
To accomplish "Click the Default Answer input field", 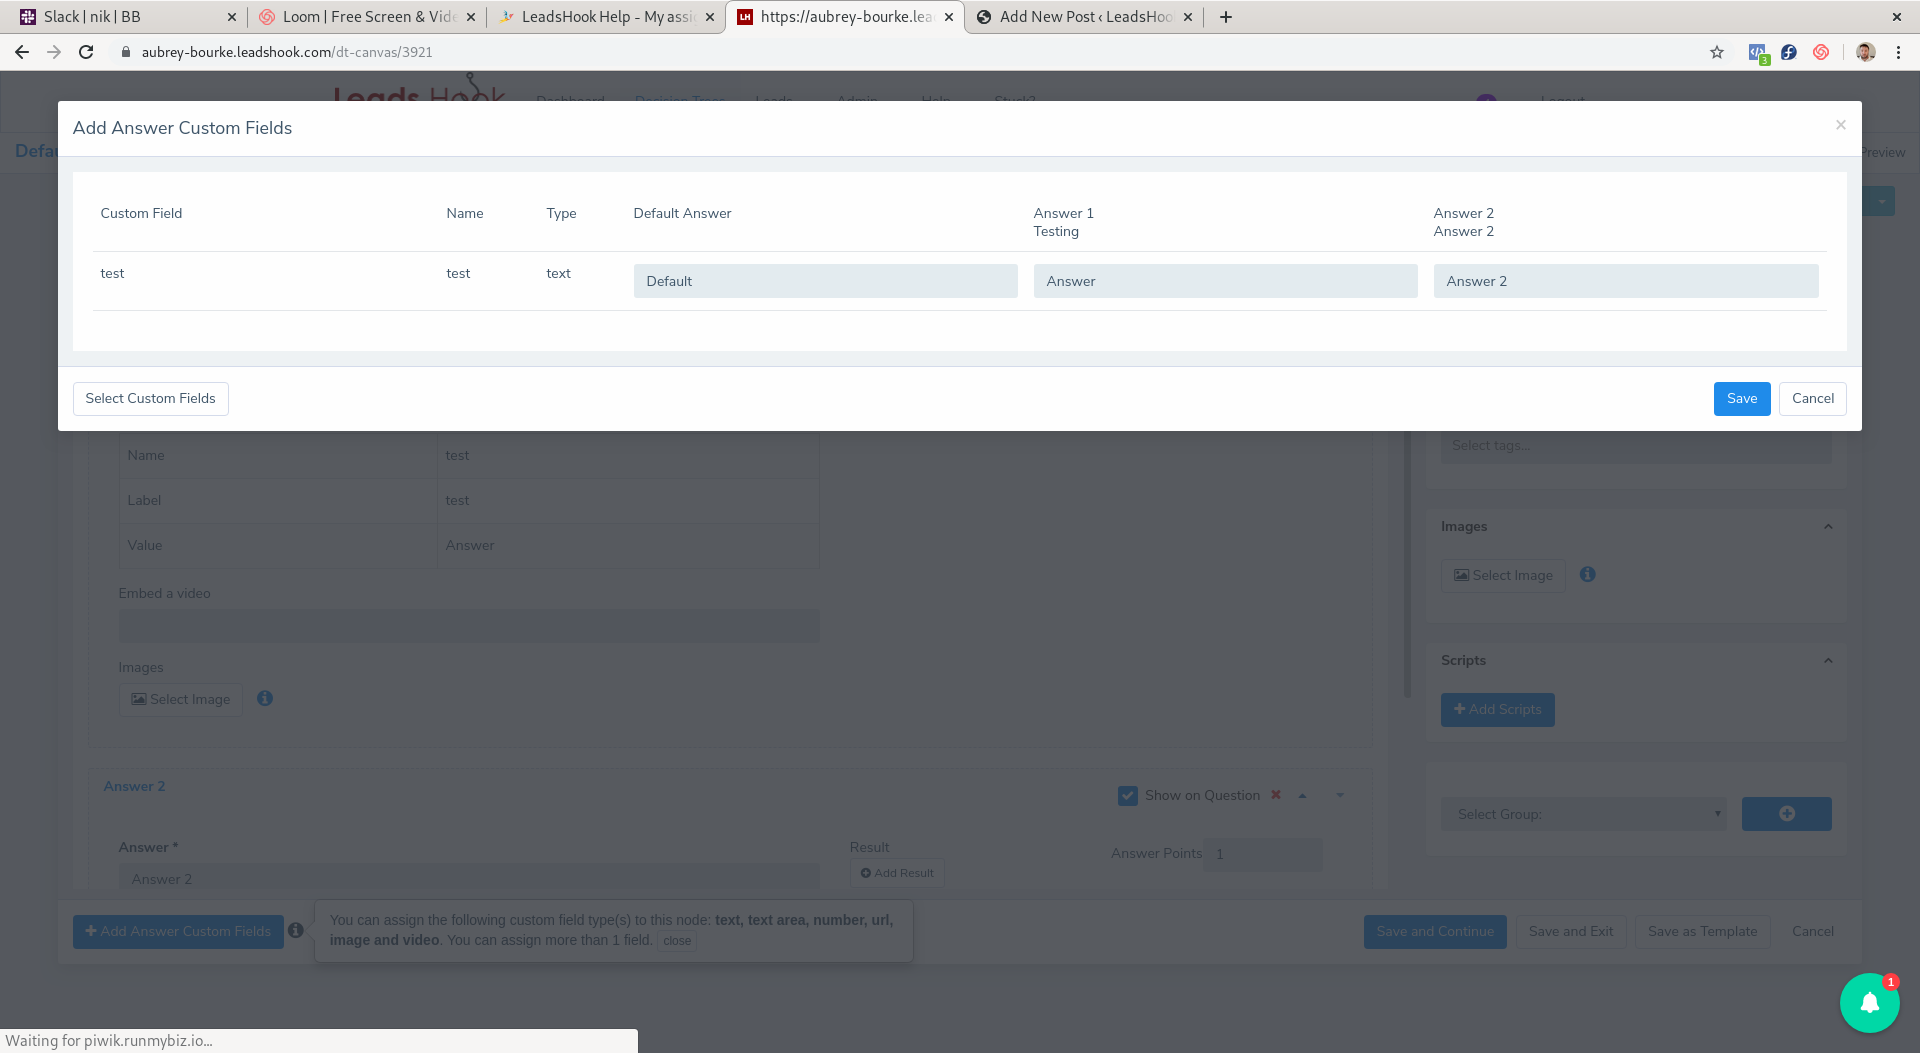I will 825,281.
